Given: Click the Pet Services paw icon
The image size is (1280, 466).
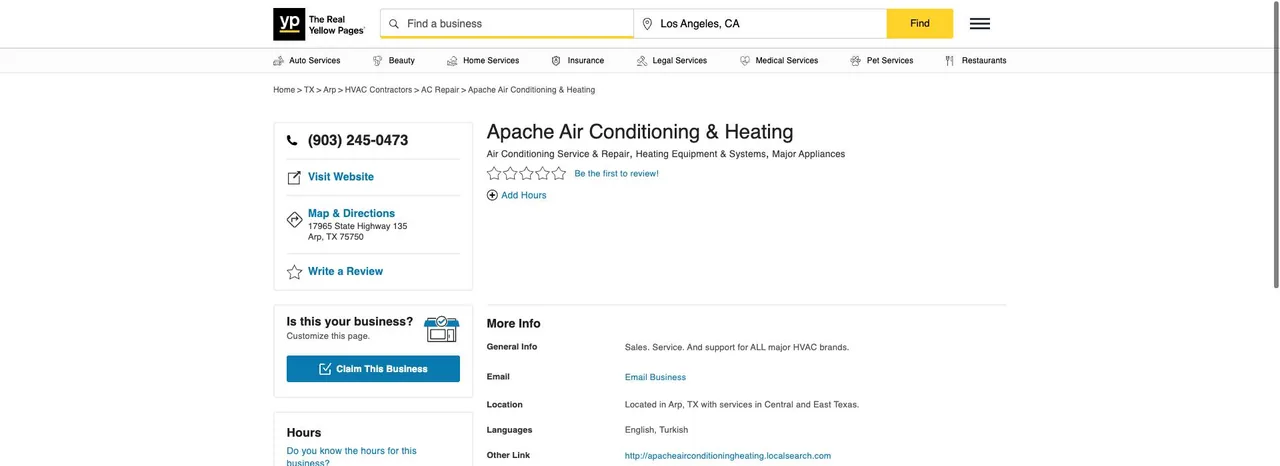Looking at the screenshot, I should 856,61.
